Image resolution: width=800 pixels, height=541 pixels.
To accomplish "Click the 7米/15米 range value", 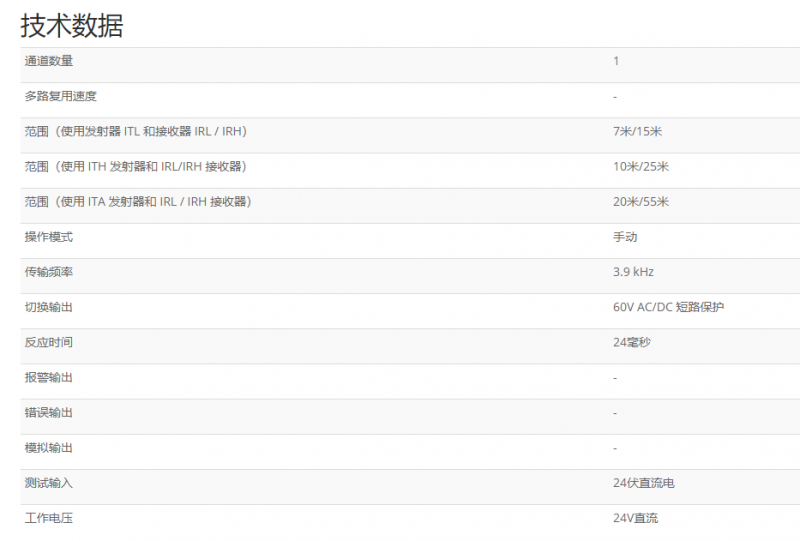I will coord(638,131).
